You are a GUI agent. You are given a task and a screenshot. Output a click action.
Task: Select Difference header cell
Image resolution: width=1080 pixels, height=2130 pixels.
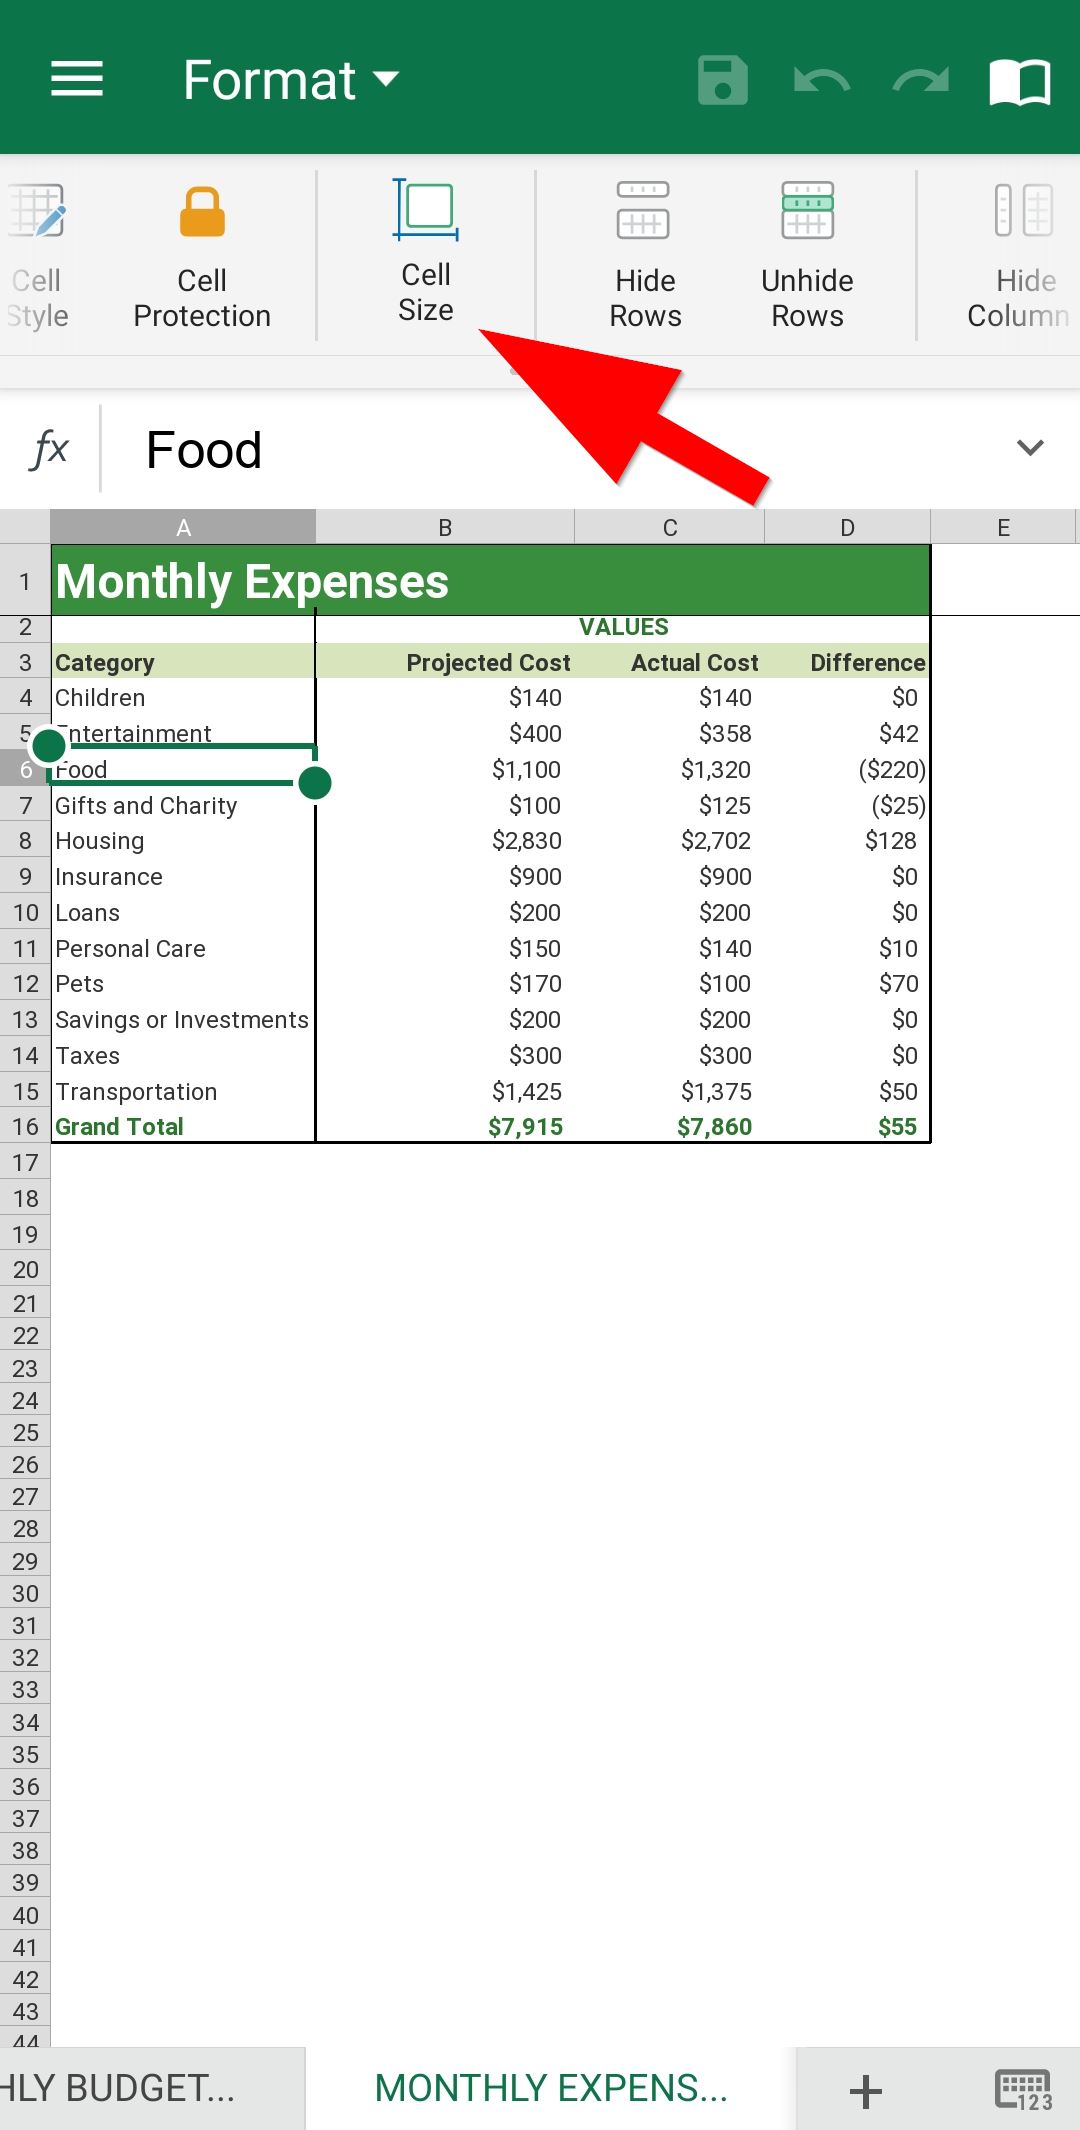point(847,662)
